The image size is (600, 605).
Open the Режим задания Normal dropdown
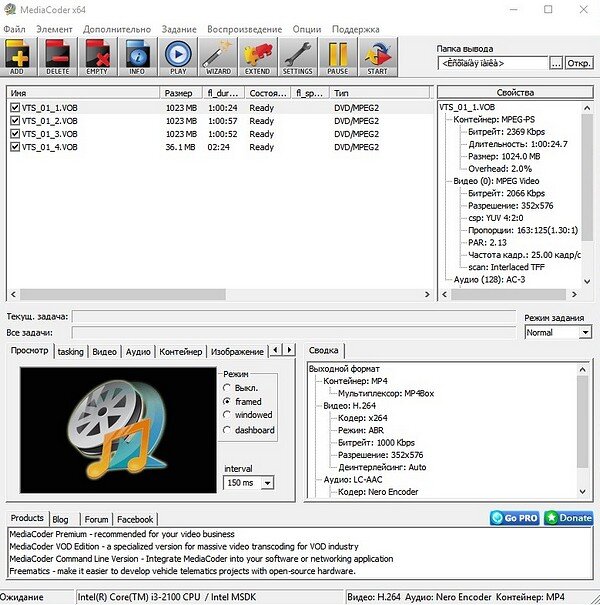586,332
